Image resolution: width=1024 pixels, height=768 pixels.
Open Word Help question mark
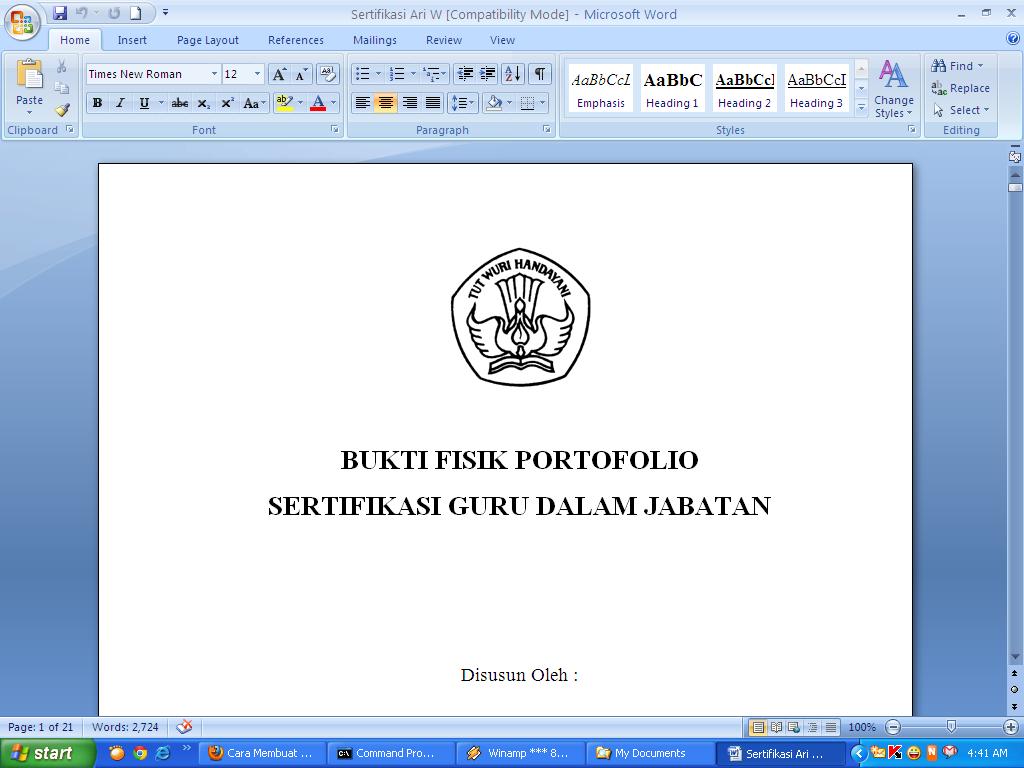pos(1013,39)
